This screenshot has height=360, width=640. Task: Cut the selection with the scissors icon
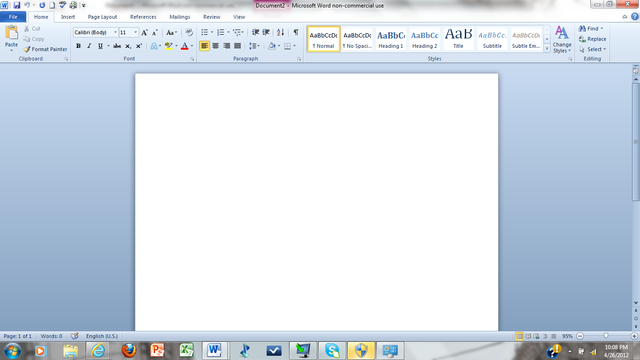(x=27, y=29)
